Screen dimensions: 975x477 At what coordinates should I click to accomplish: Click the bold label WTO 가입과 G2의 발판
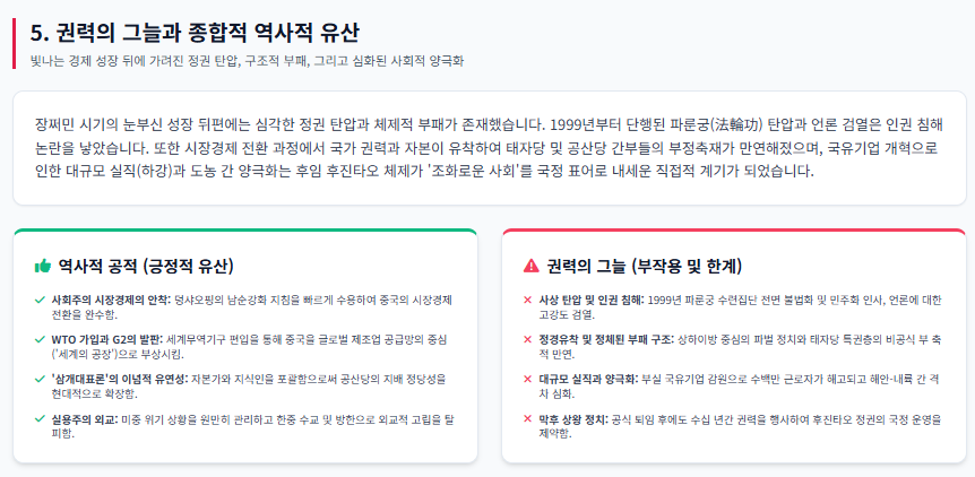click(107, 340)
